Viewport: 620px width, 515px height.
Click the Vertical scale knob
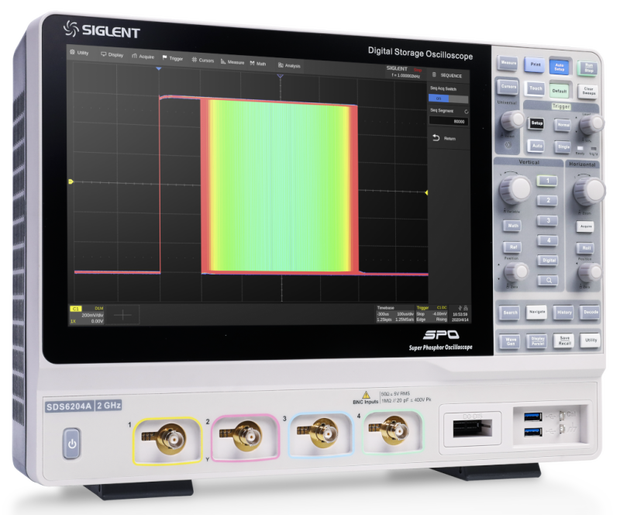(x=514, y=189)
